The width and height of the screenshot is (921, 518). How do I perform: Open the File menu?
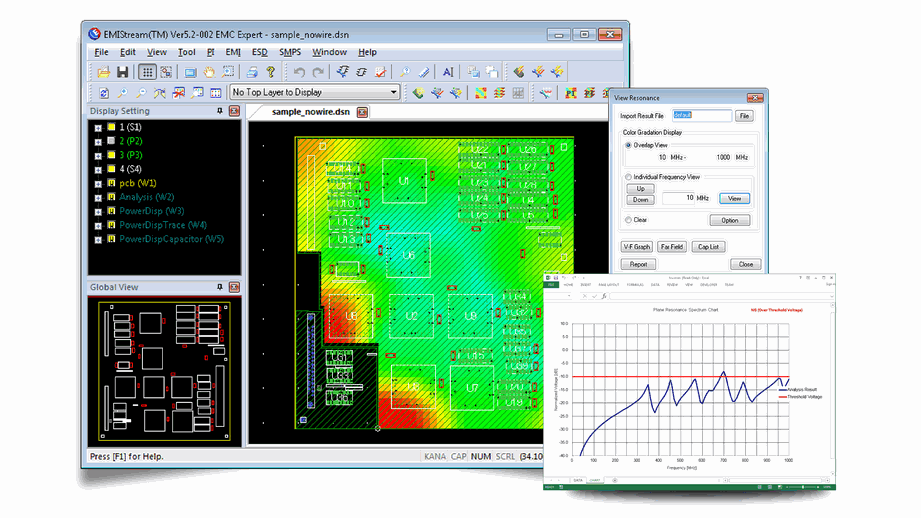[x=101, y=52]
